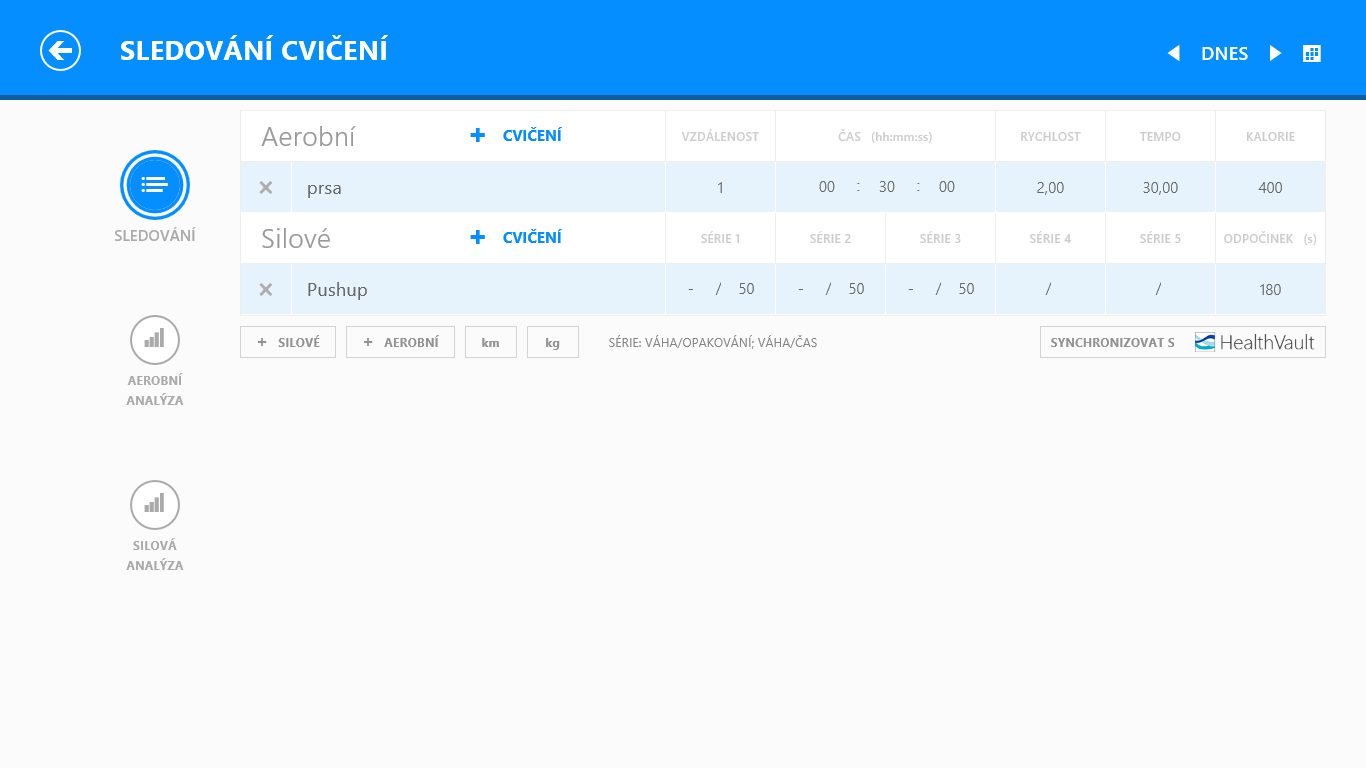This screenshot has height=768, width=1366.
Task: Edit minutes field 30 in prsa time
Action: point(887,187)
